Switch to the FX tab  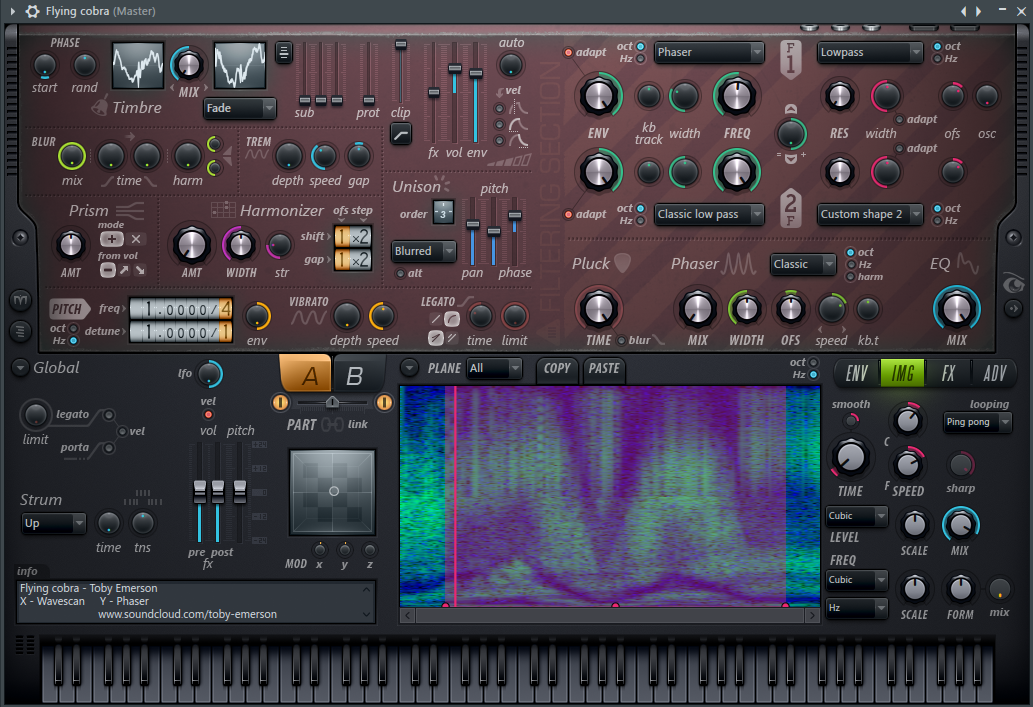click(x=948, y=374)
